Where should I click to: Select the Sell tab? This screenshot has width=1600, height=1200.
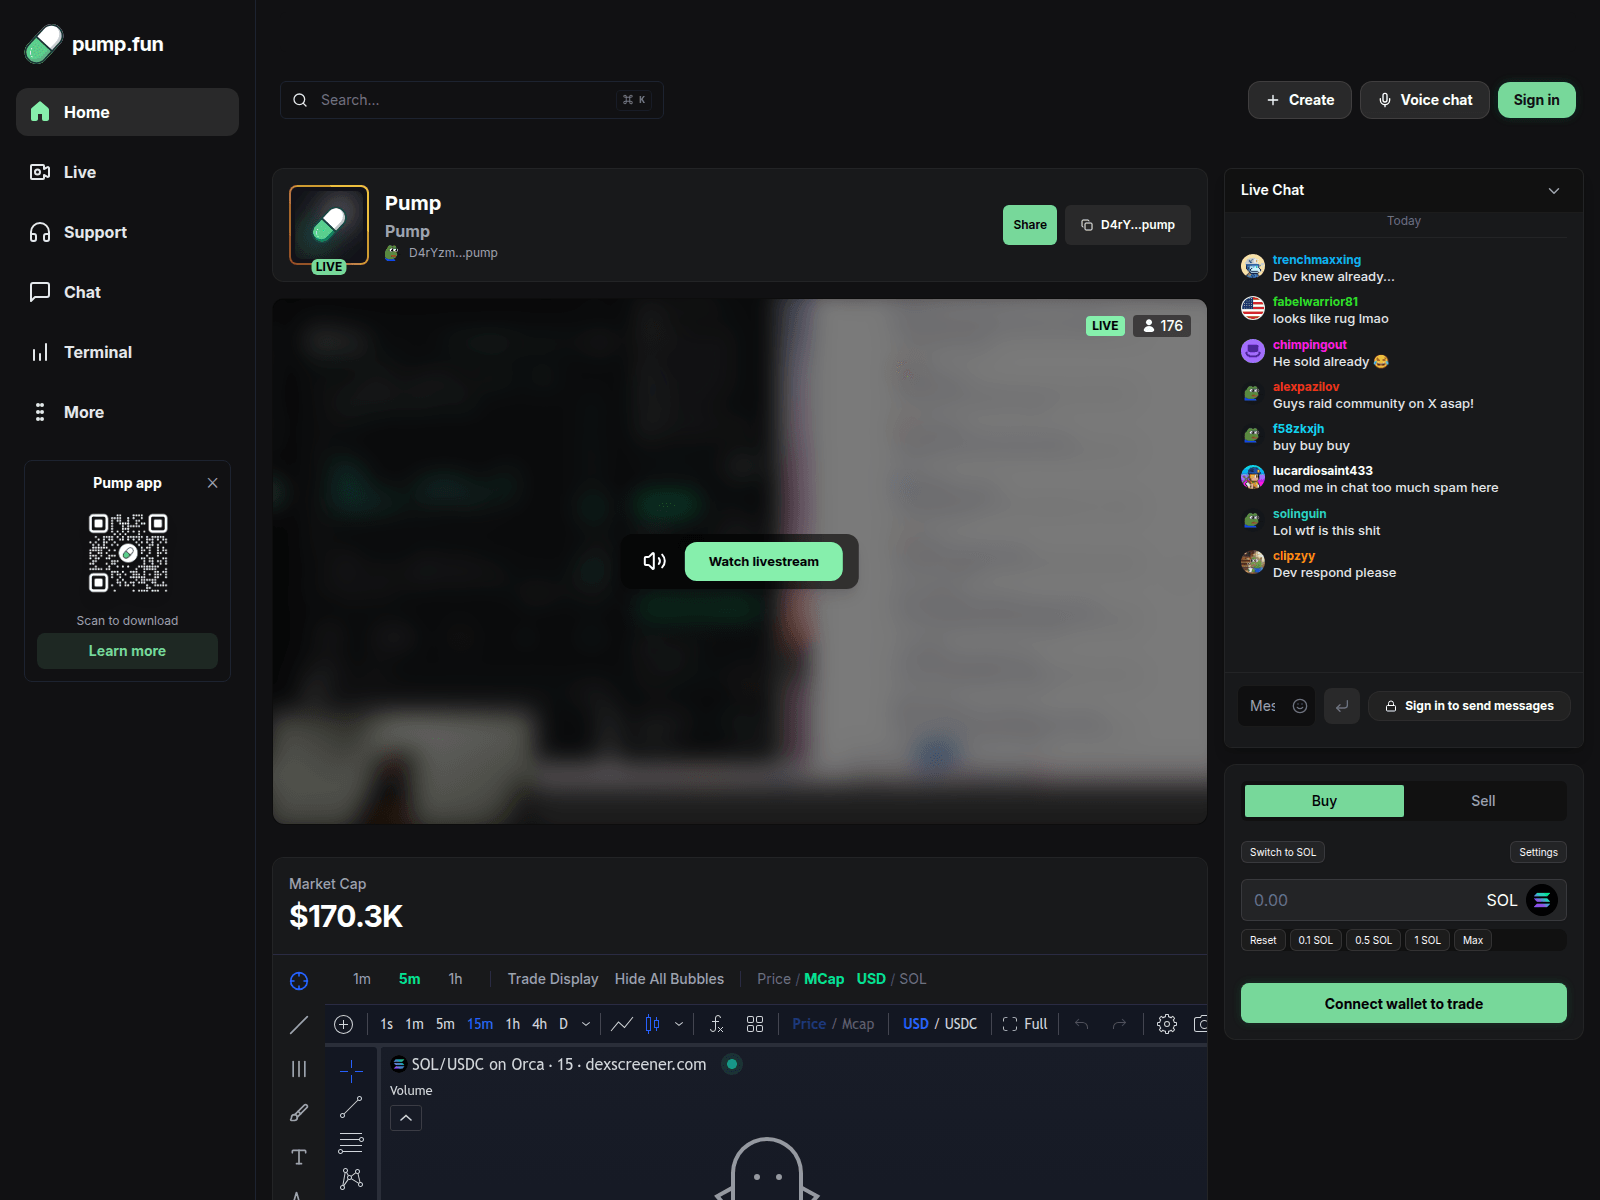pos(1483,801)
